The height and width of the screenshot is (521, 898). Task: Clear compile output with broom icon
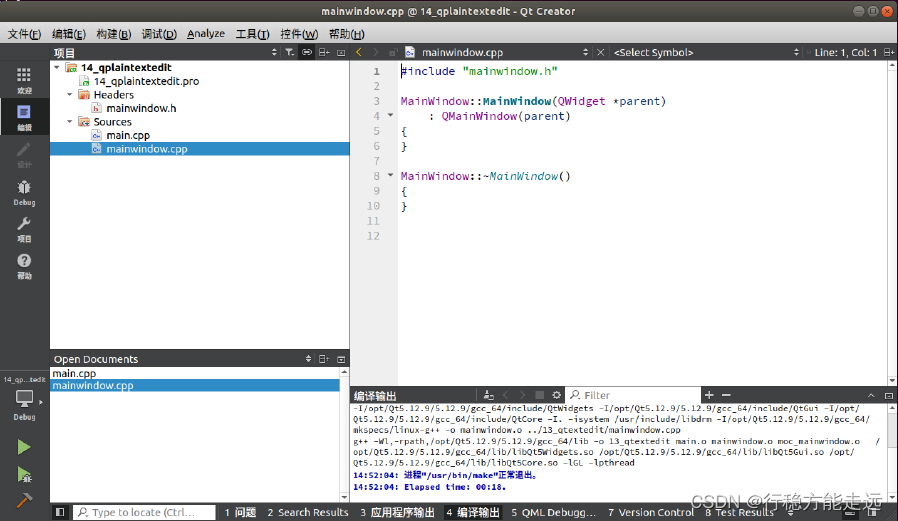(488, 395)
